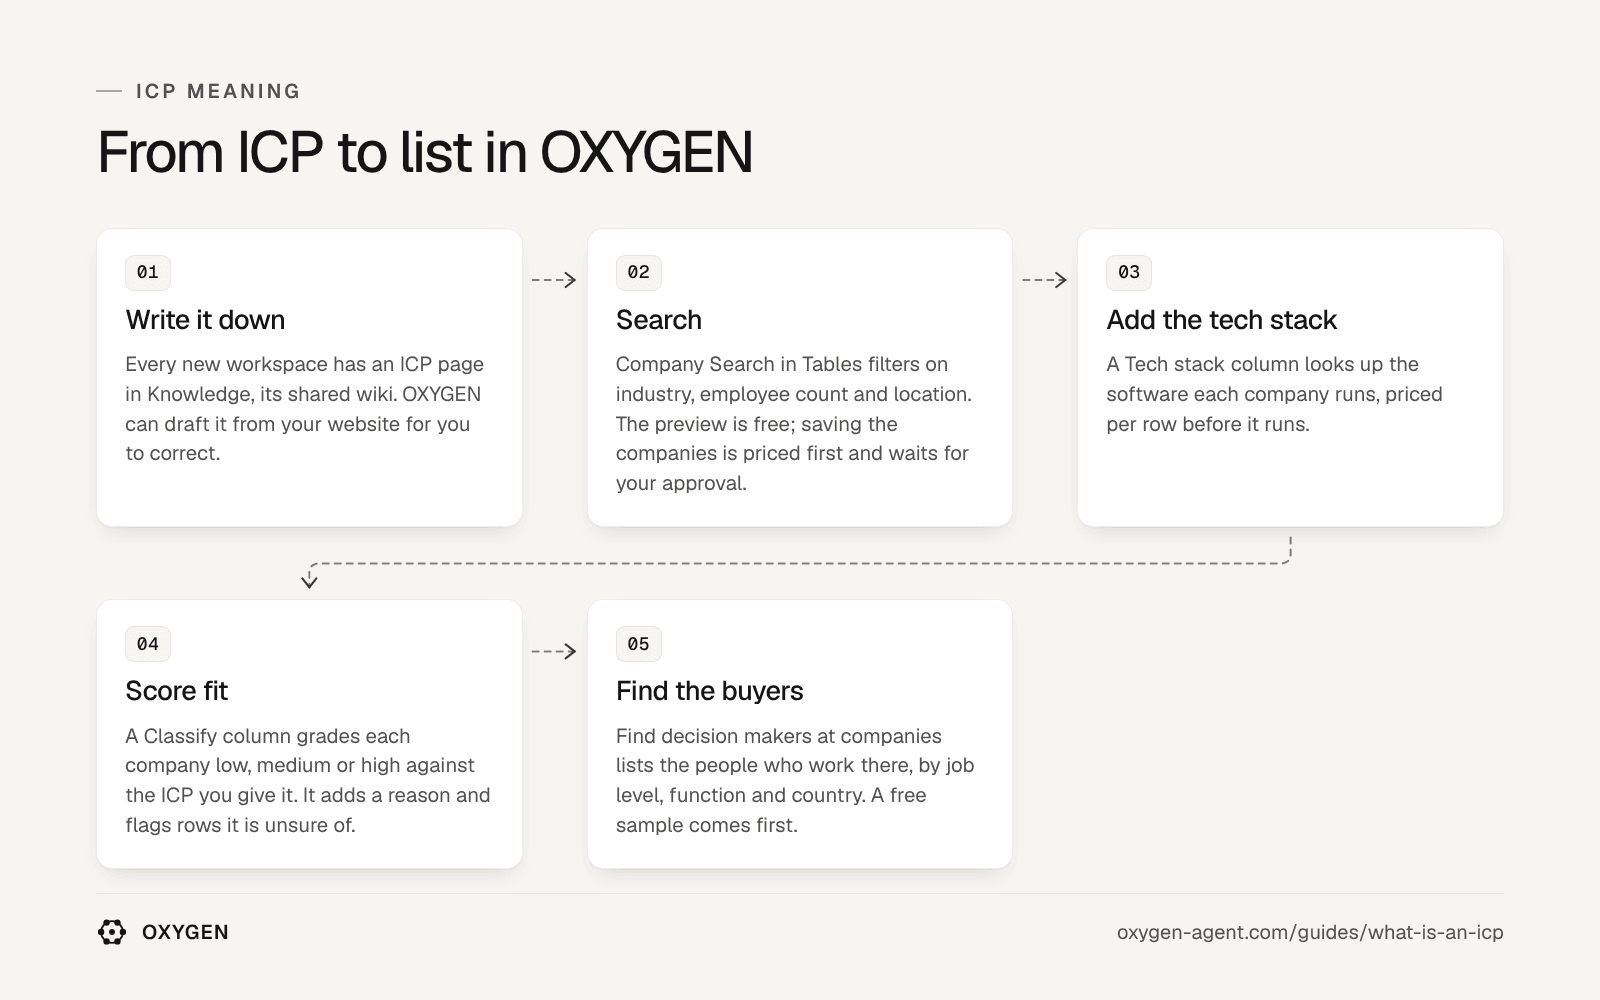Click the text 'to correct.'
This screenshot has height=1000, width=1600.
pyautogui.click(x=173, y=453)
